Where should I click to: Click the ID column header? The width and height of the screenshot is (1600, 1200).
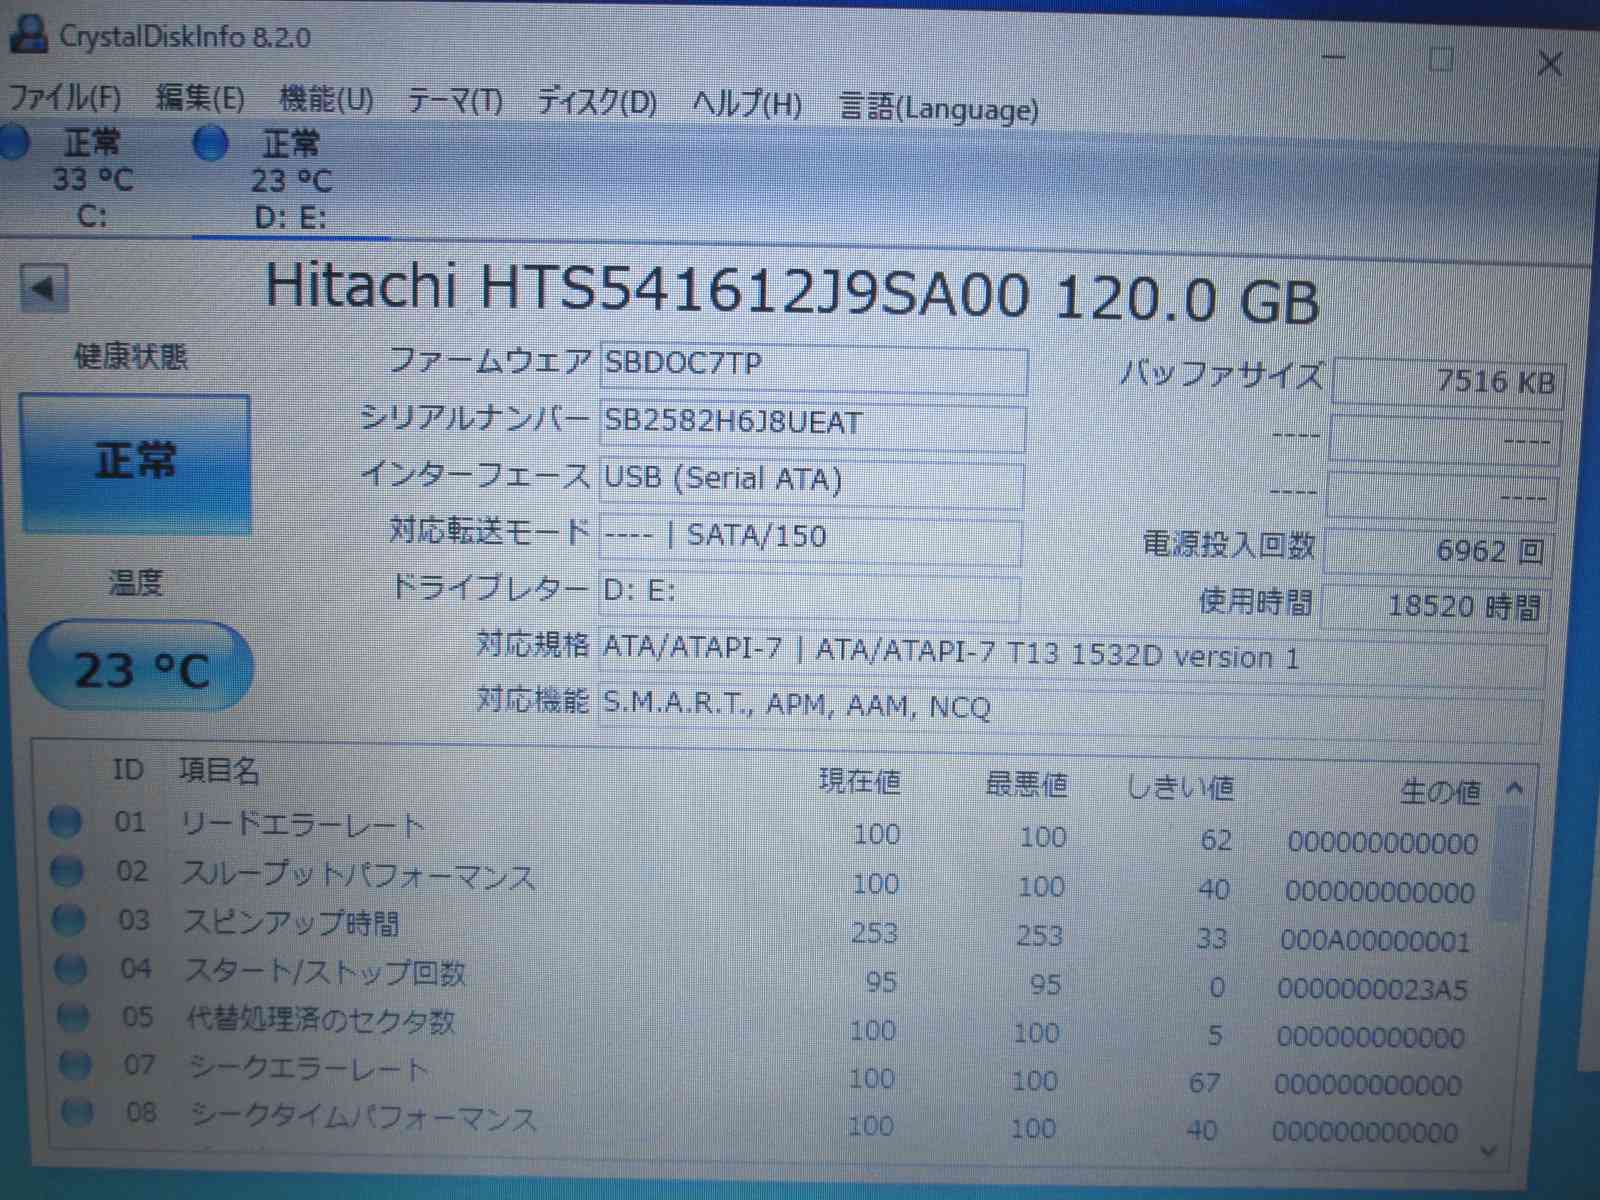128,769
